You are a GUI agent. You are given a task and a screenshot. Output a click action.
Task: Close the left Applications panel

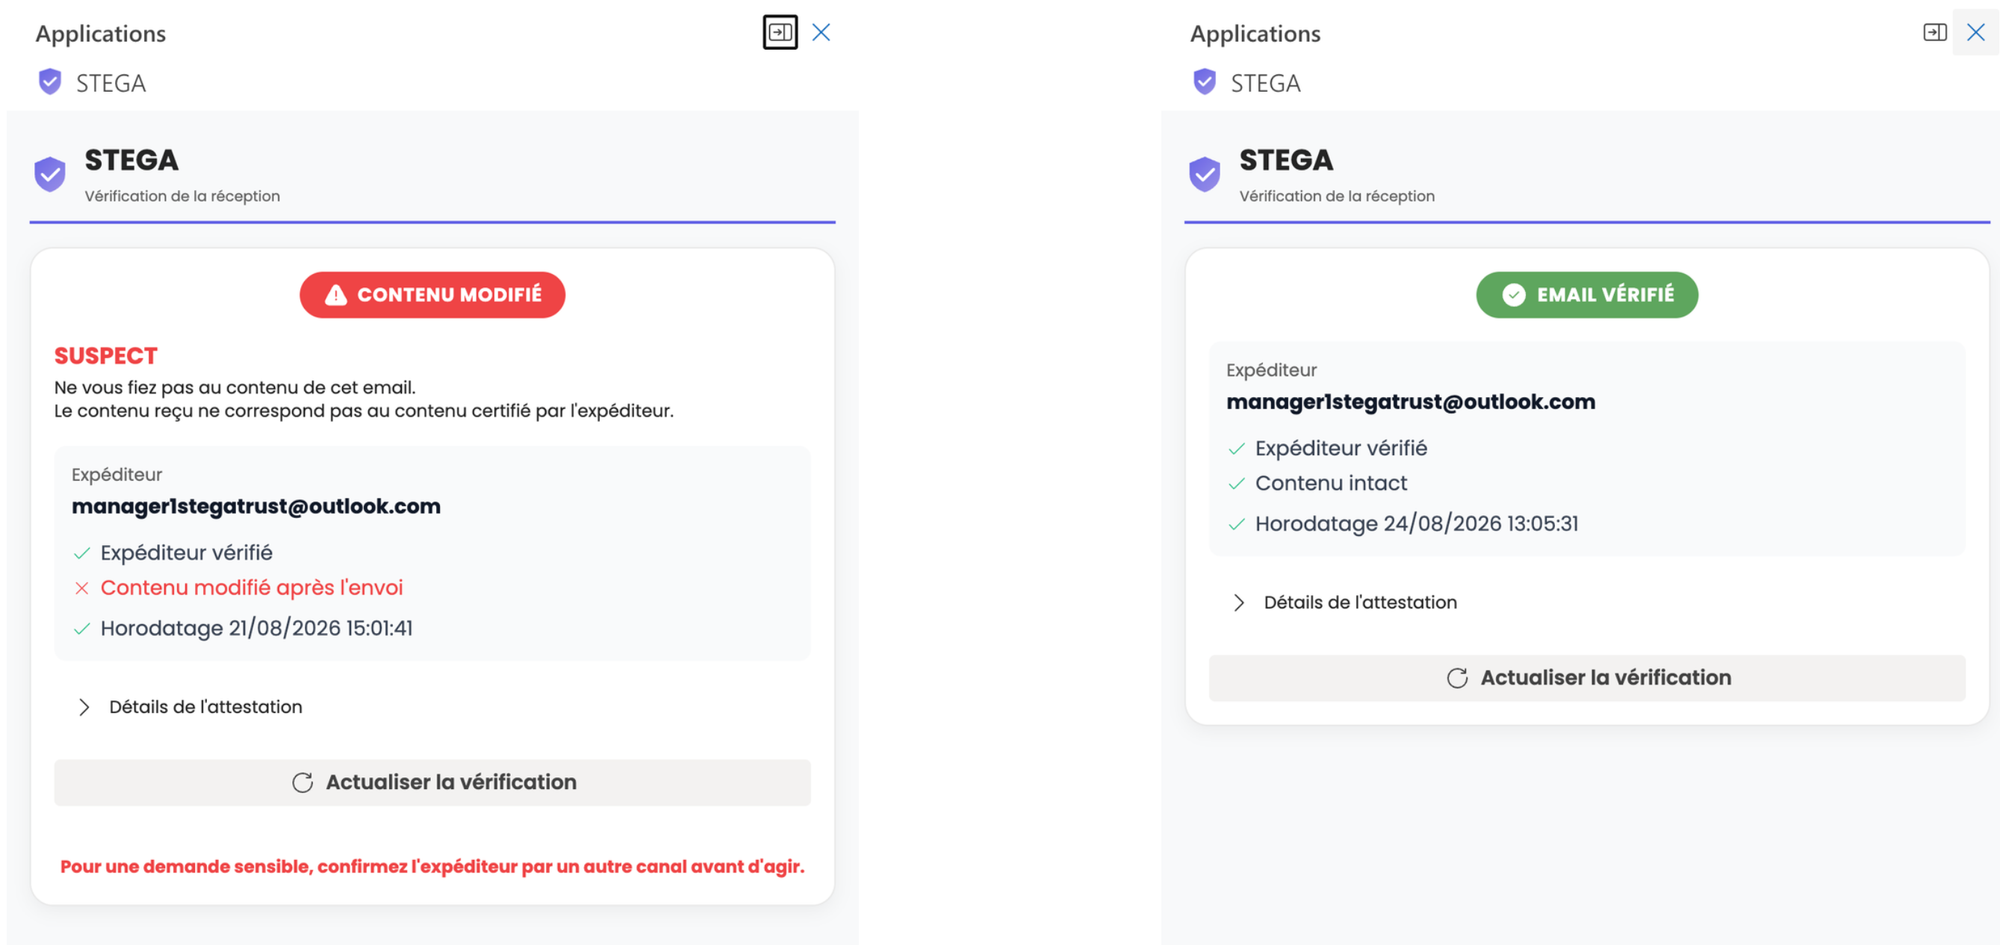(x=821, y=32)
